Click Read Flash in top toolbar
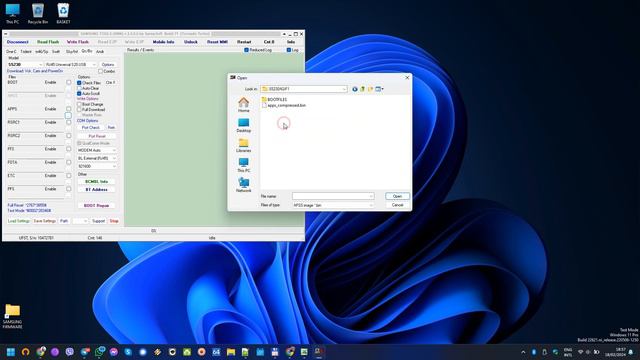Image resolution: width=640 pixels, height=360 pixels. (x=48, y=42)
